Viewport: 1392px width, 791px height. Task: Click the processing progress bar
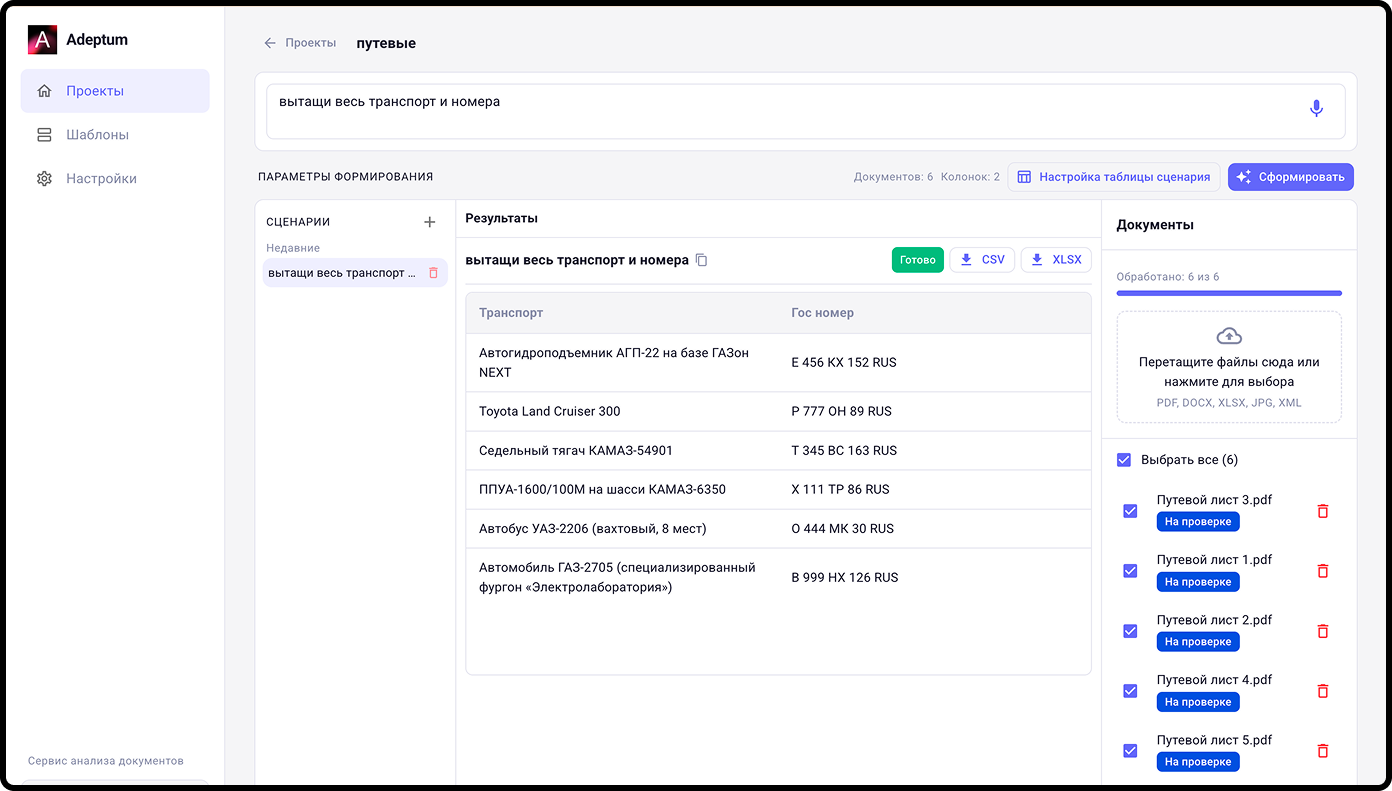point(1229,293)
